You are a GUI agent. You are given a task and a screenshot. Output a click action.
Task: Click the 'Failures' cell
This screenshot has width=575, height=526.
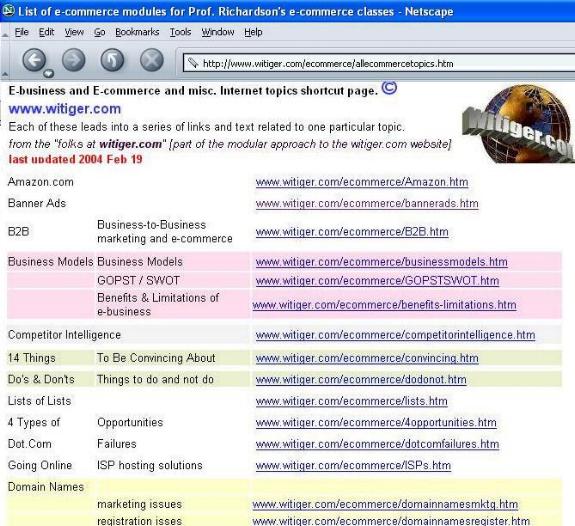[x=117, y=444]
